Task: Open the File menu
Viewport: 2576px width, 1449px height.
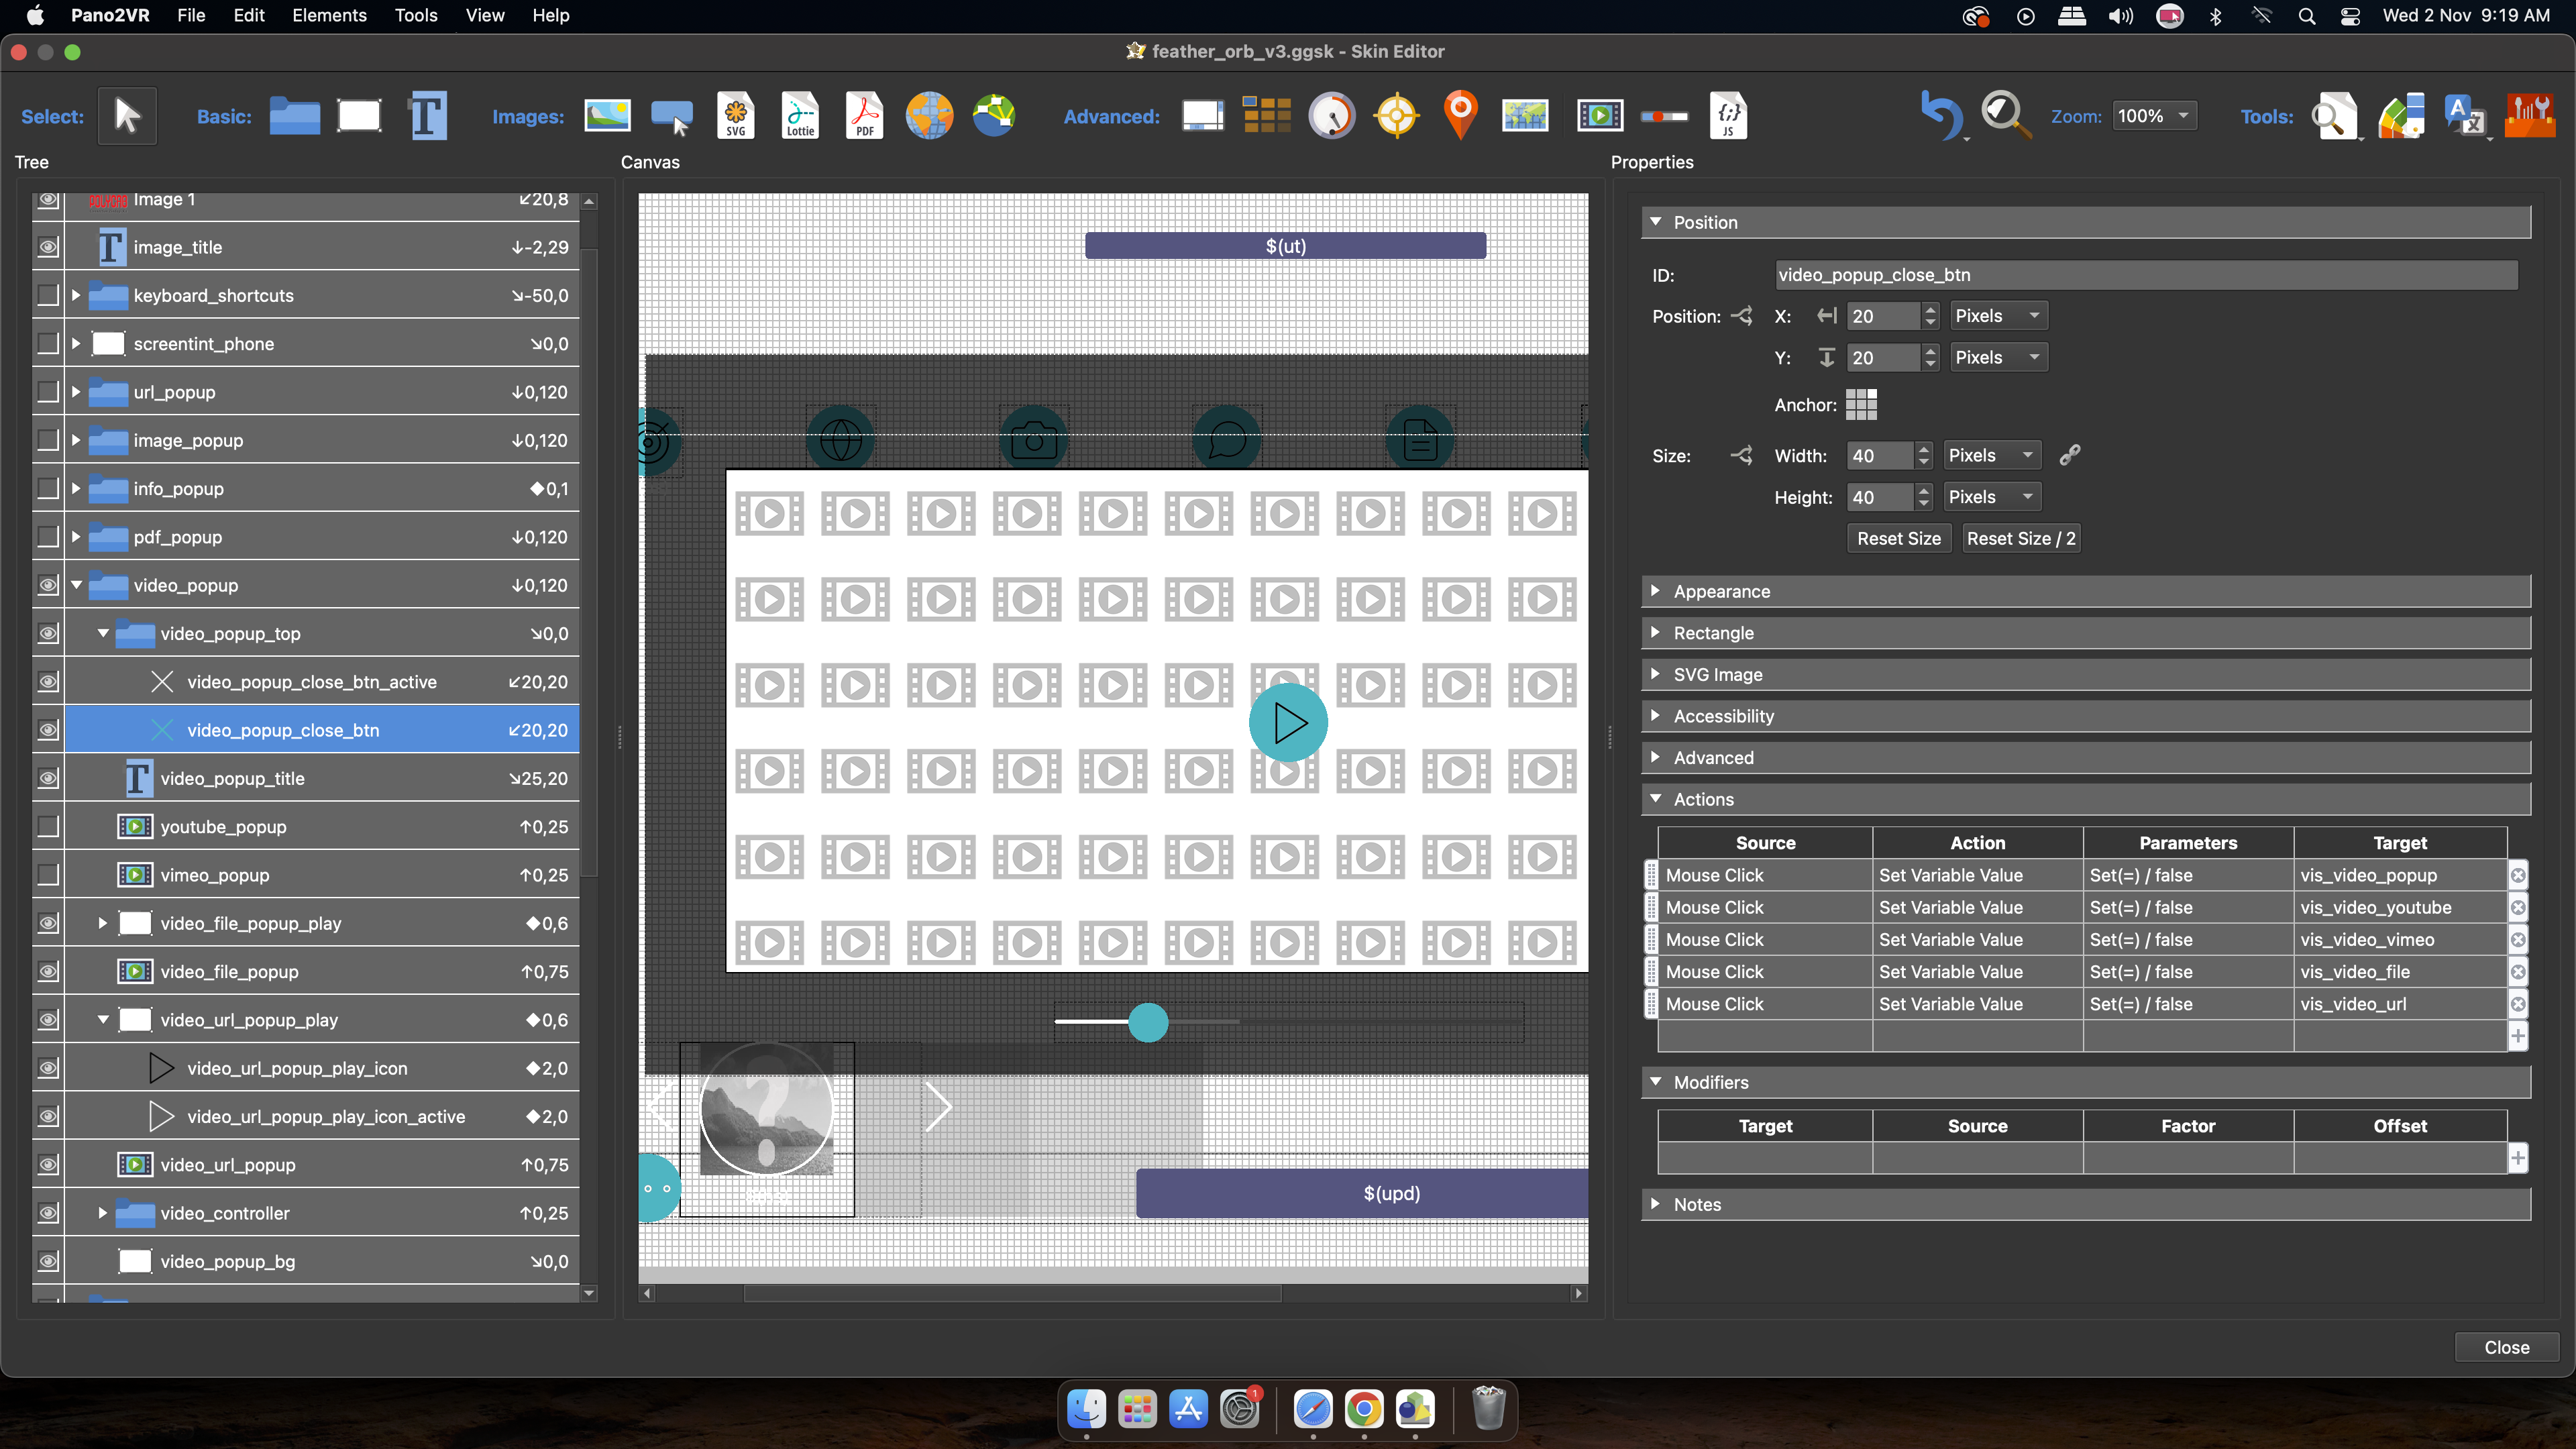Action: point(191,15)
